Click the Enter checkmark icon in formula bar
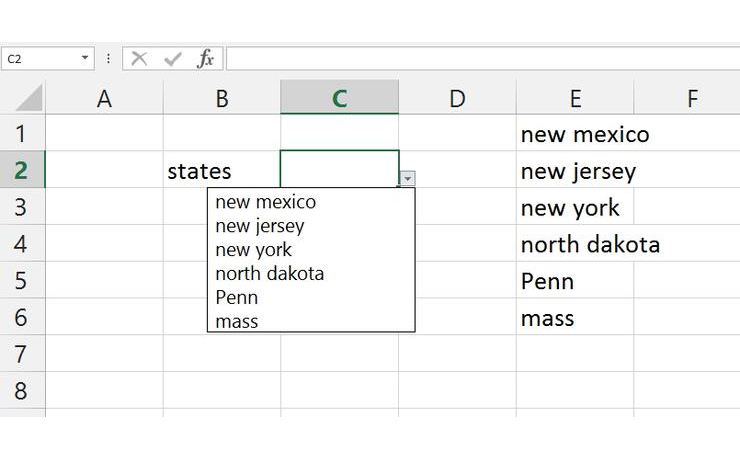Screen dimensions: 740x460 172,59
